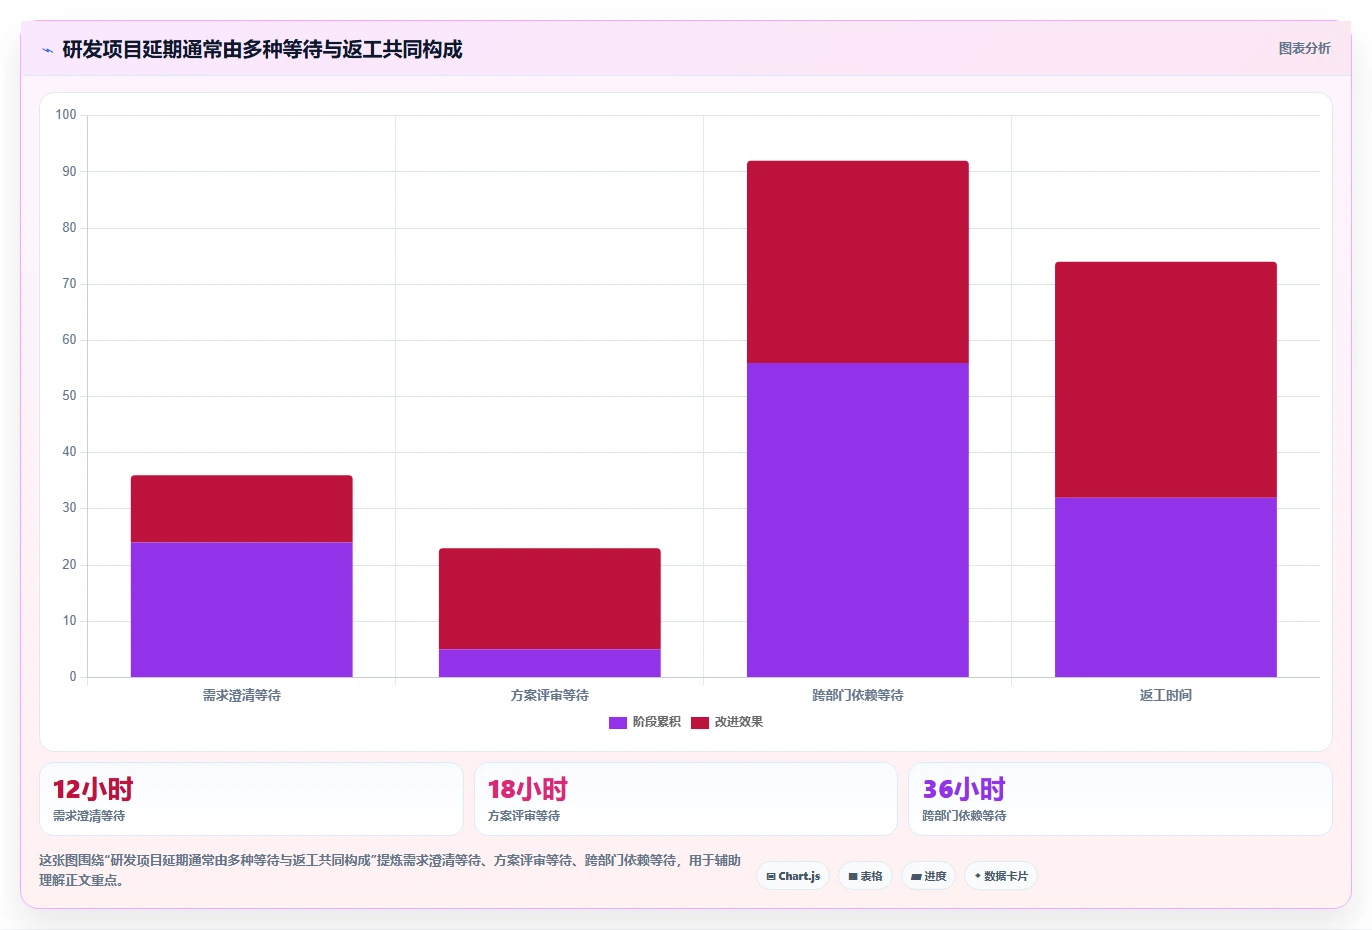Click the progress icon in 进度 chip
1372x930 pixels.
916,876
